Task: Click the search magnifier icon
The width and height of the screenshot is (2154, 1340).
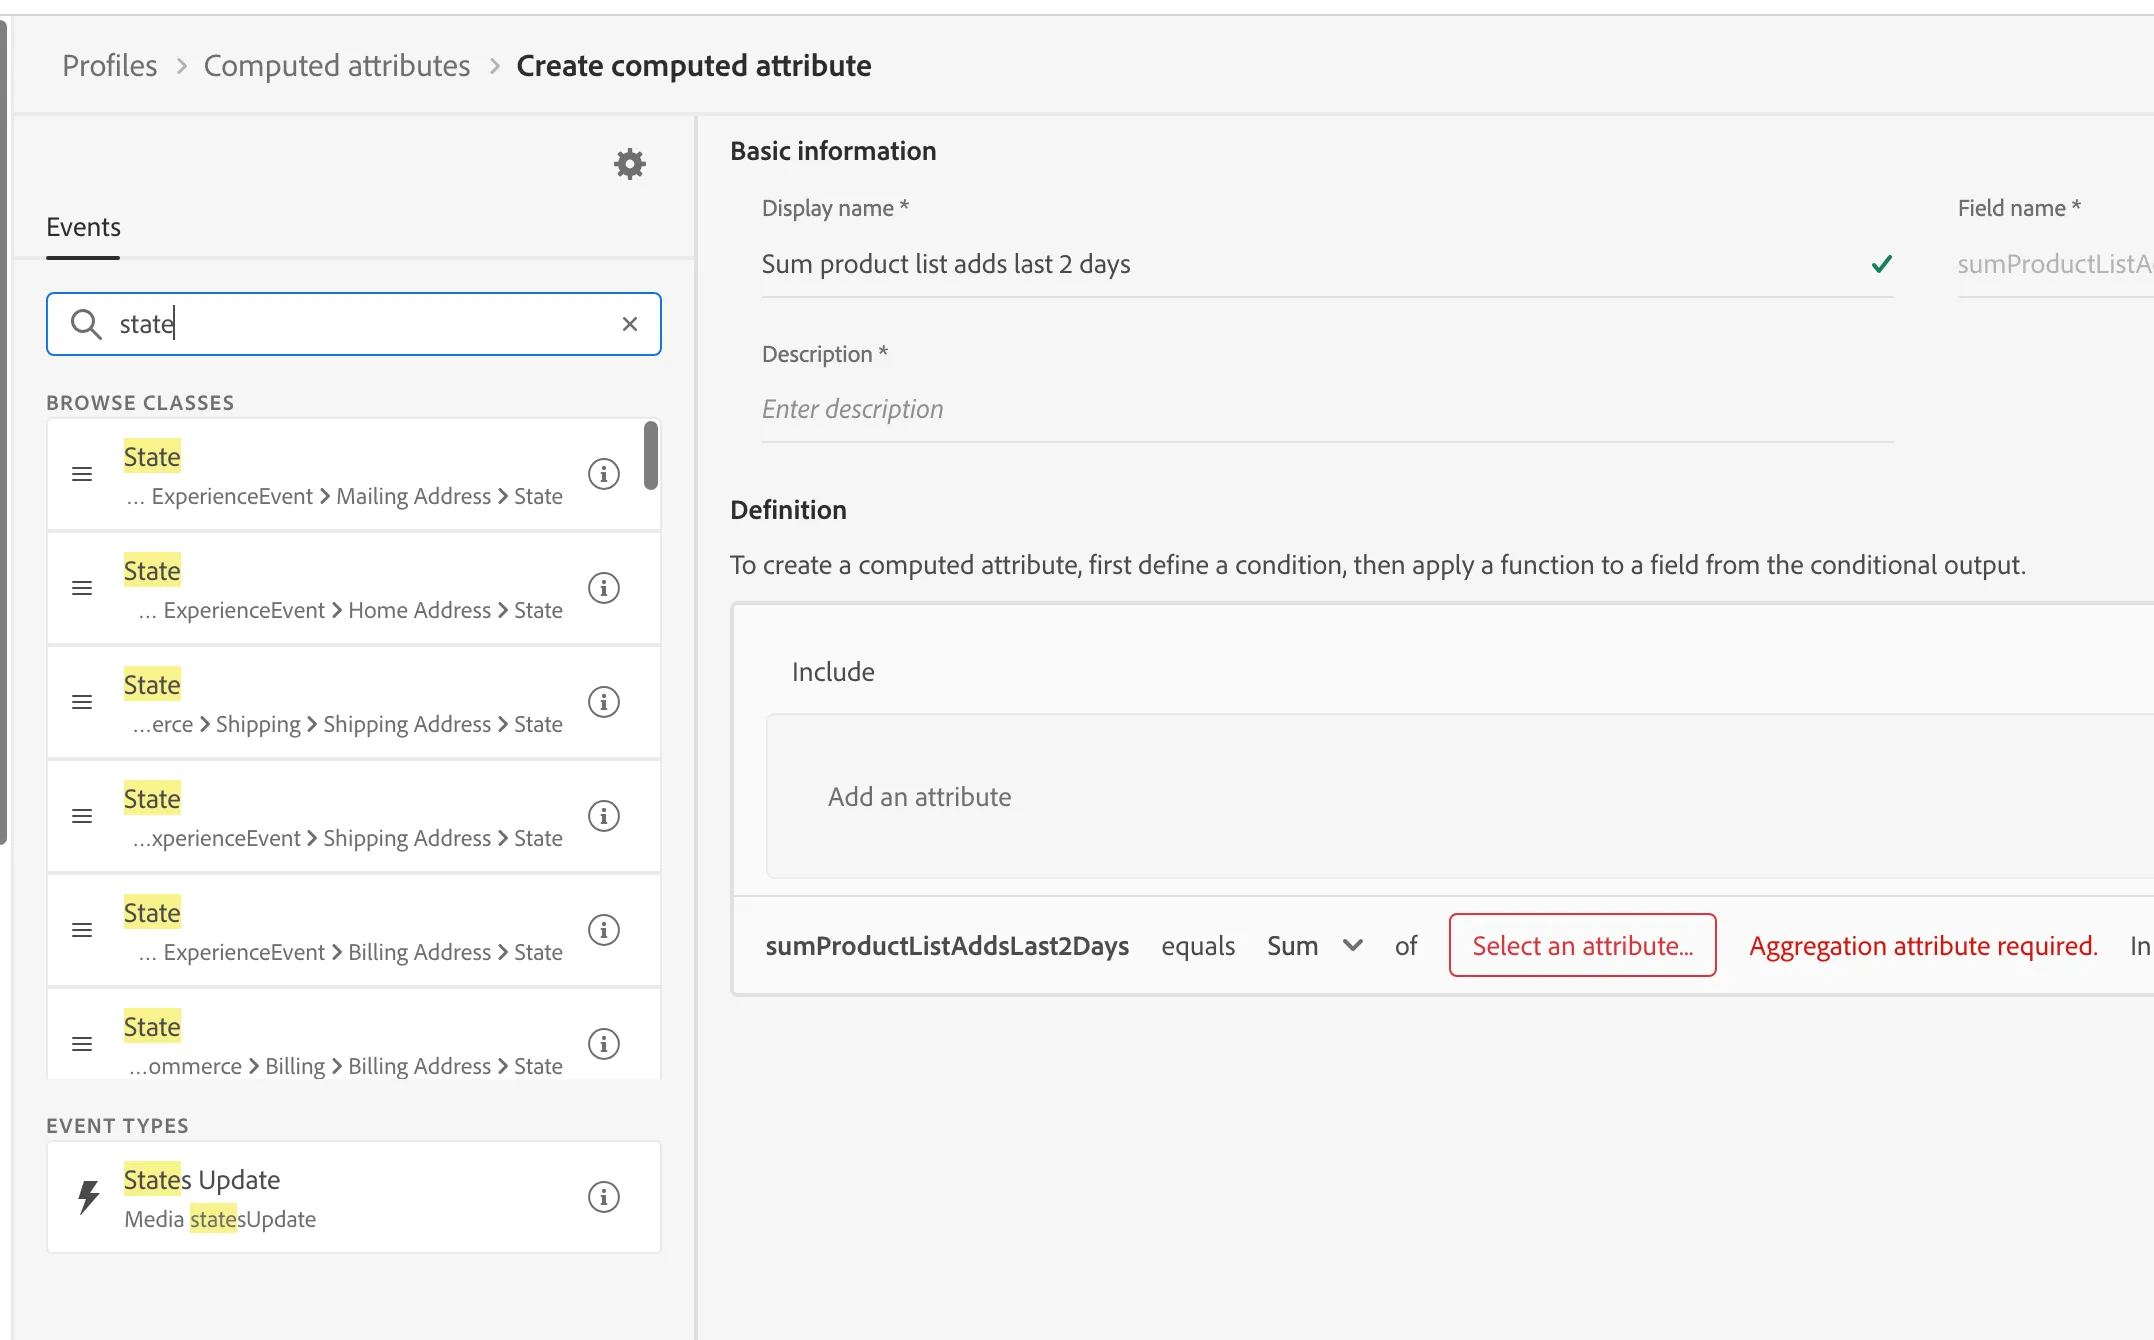Action: [x=86, y=324]
